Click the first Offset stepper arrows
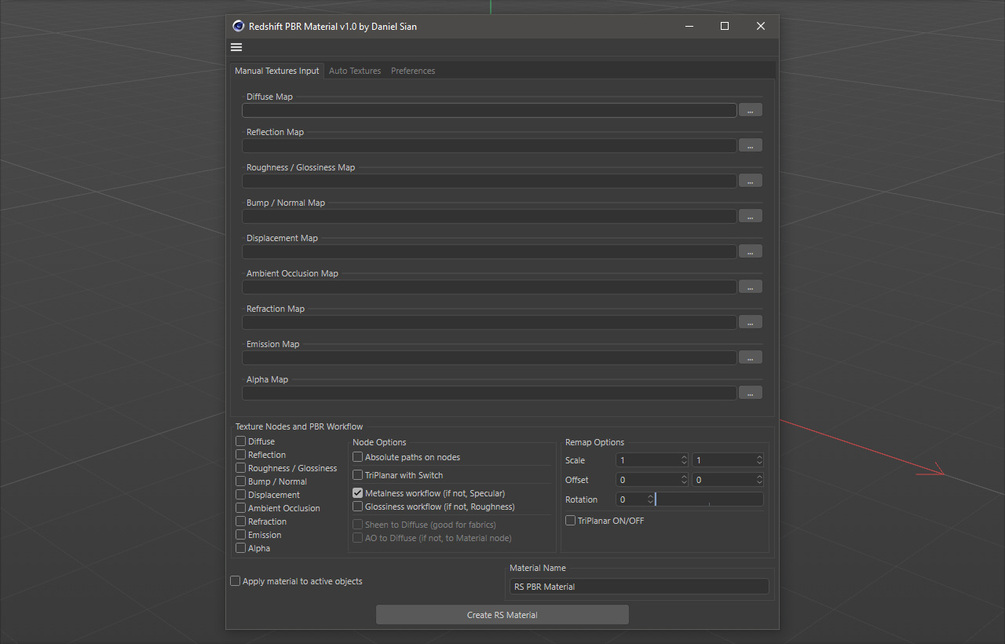 coord(684,479)
